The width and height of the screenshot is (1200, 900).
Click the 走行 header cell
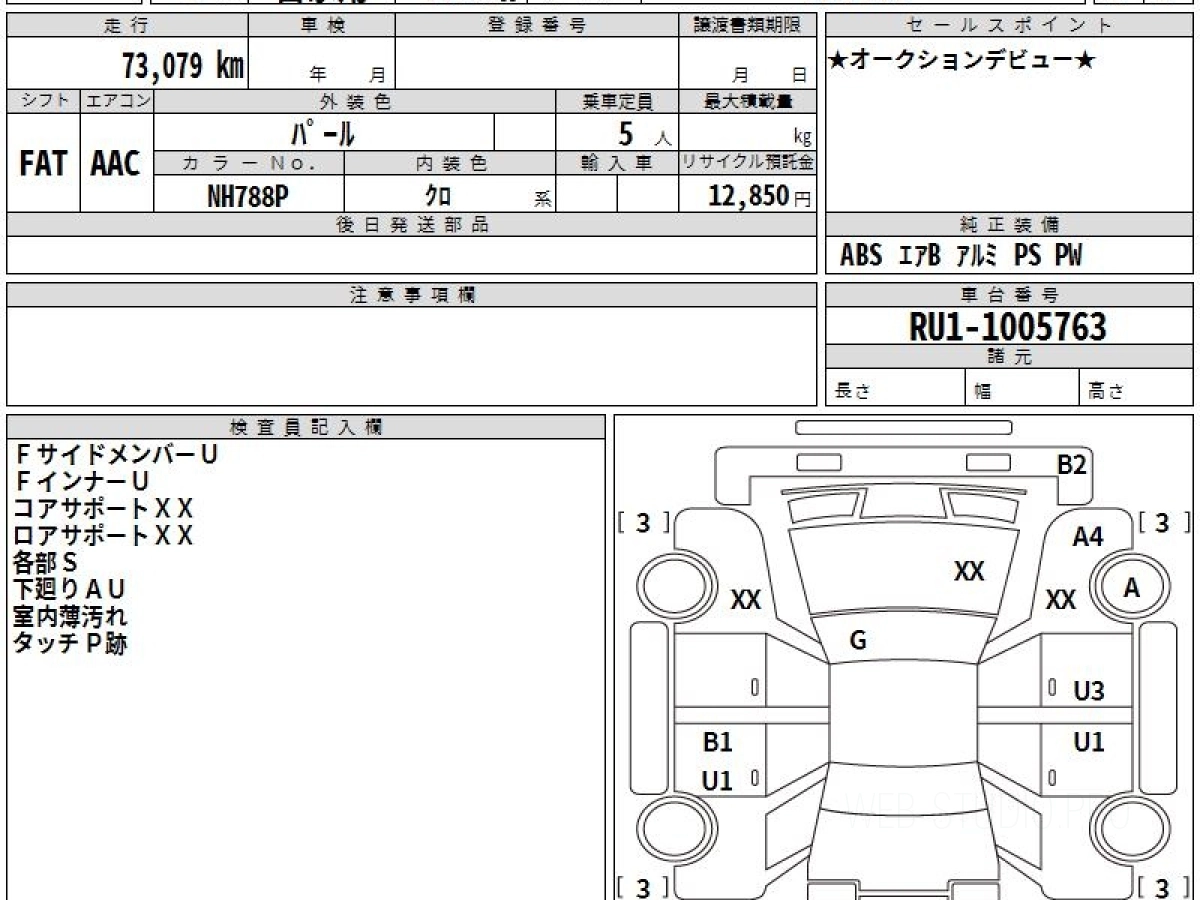tap(127, 26)
